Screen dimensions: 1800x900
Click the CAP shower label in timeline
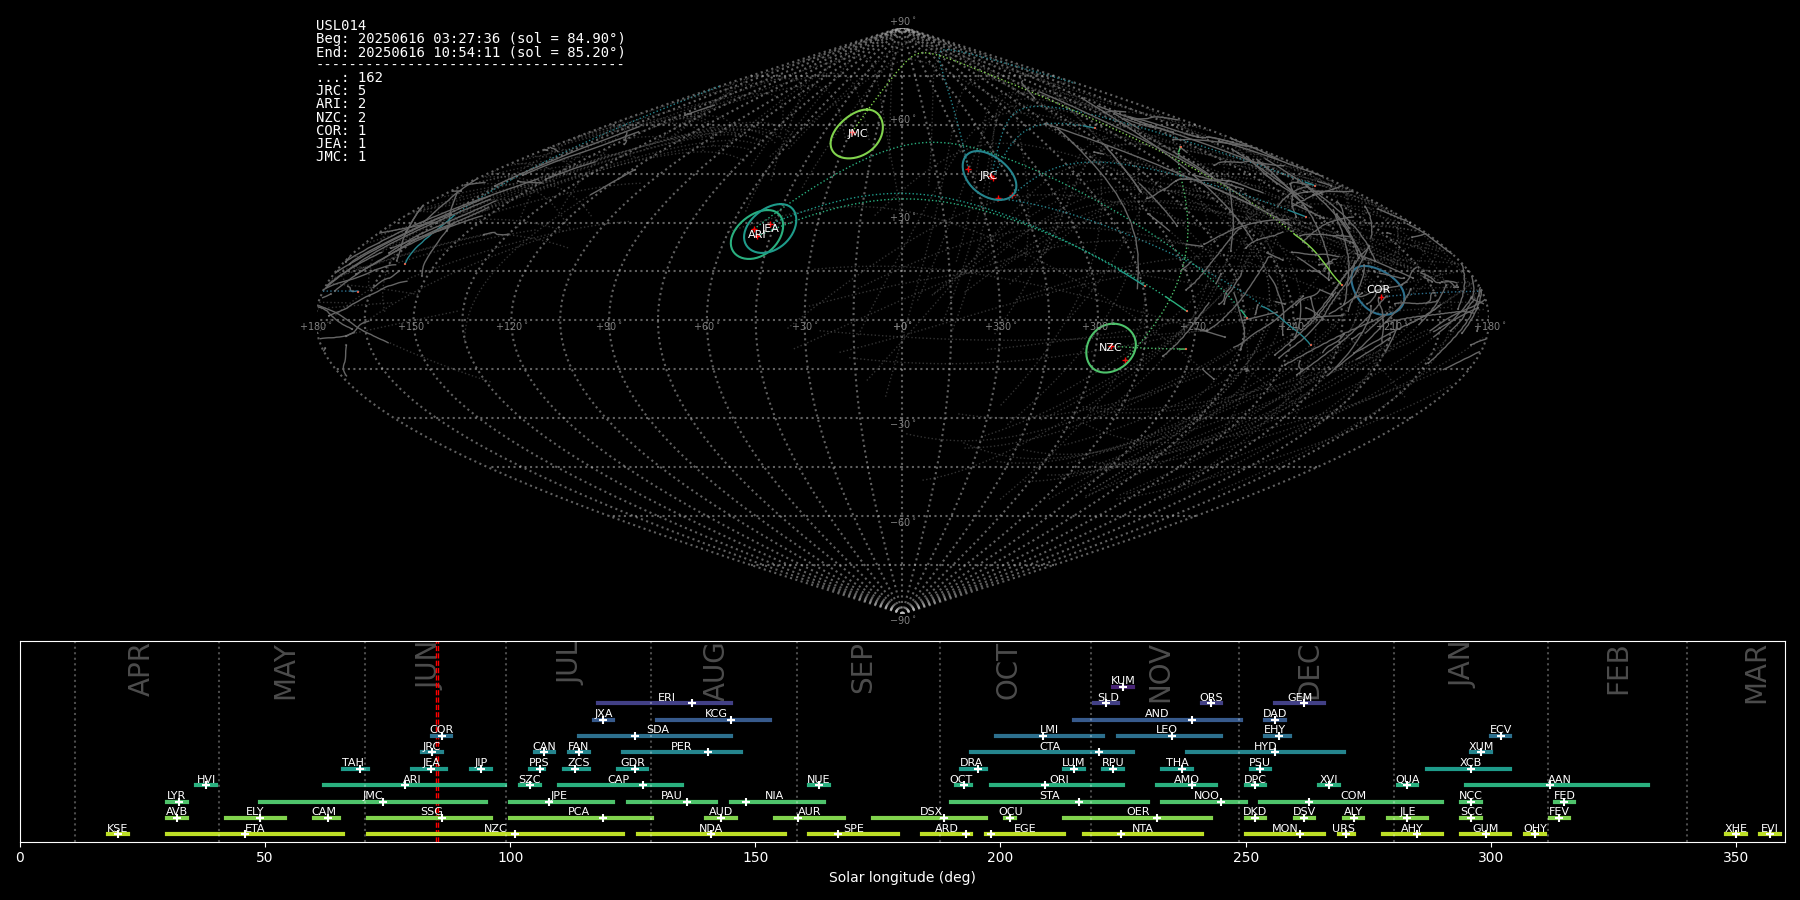619,779
